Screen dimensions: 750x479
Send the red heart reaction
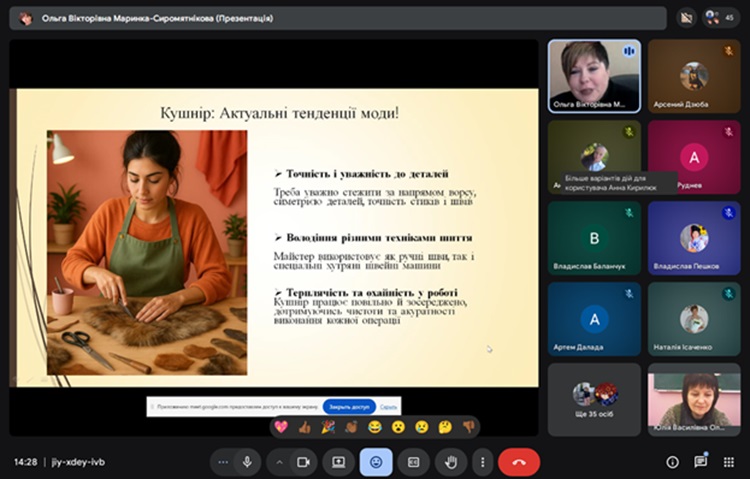282,426
